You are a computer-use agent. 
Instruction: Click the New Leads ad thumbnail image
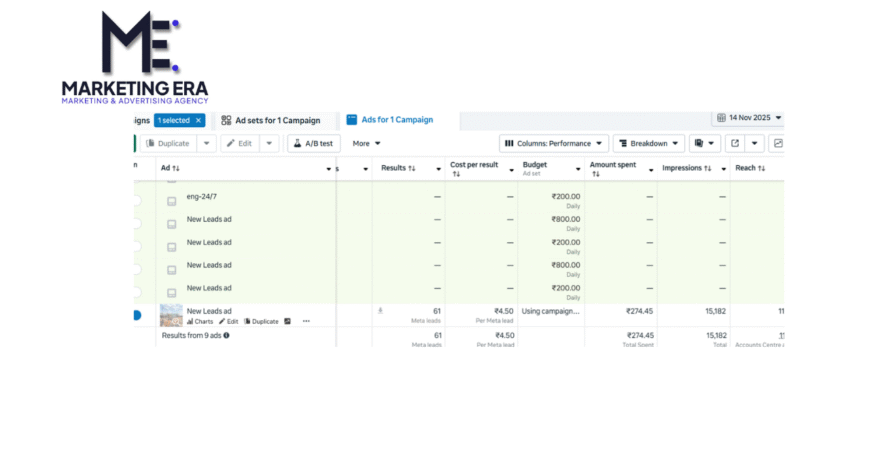coord(171,315)
